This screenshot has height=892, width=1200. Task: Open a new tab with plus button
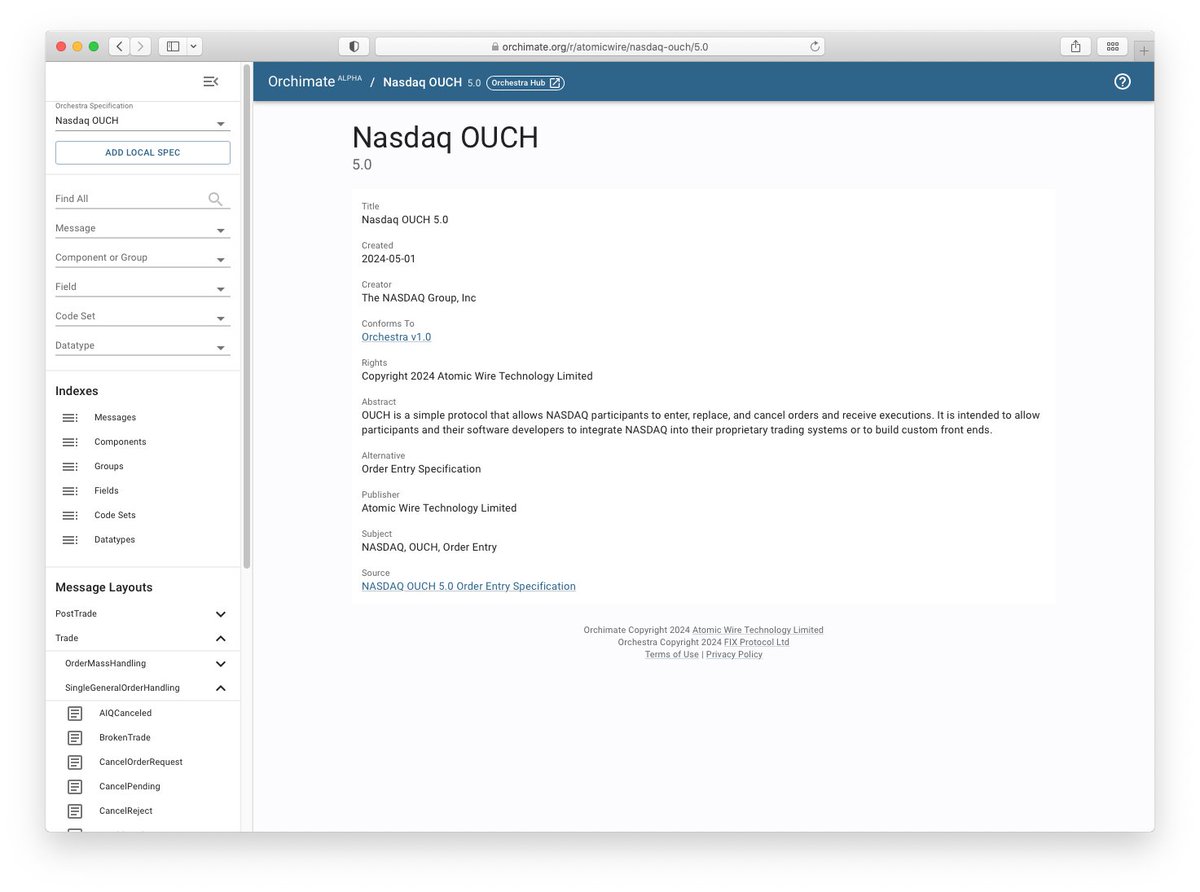pyautogui.click(x=1144, y=49)
